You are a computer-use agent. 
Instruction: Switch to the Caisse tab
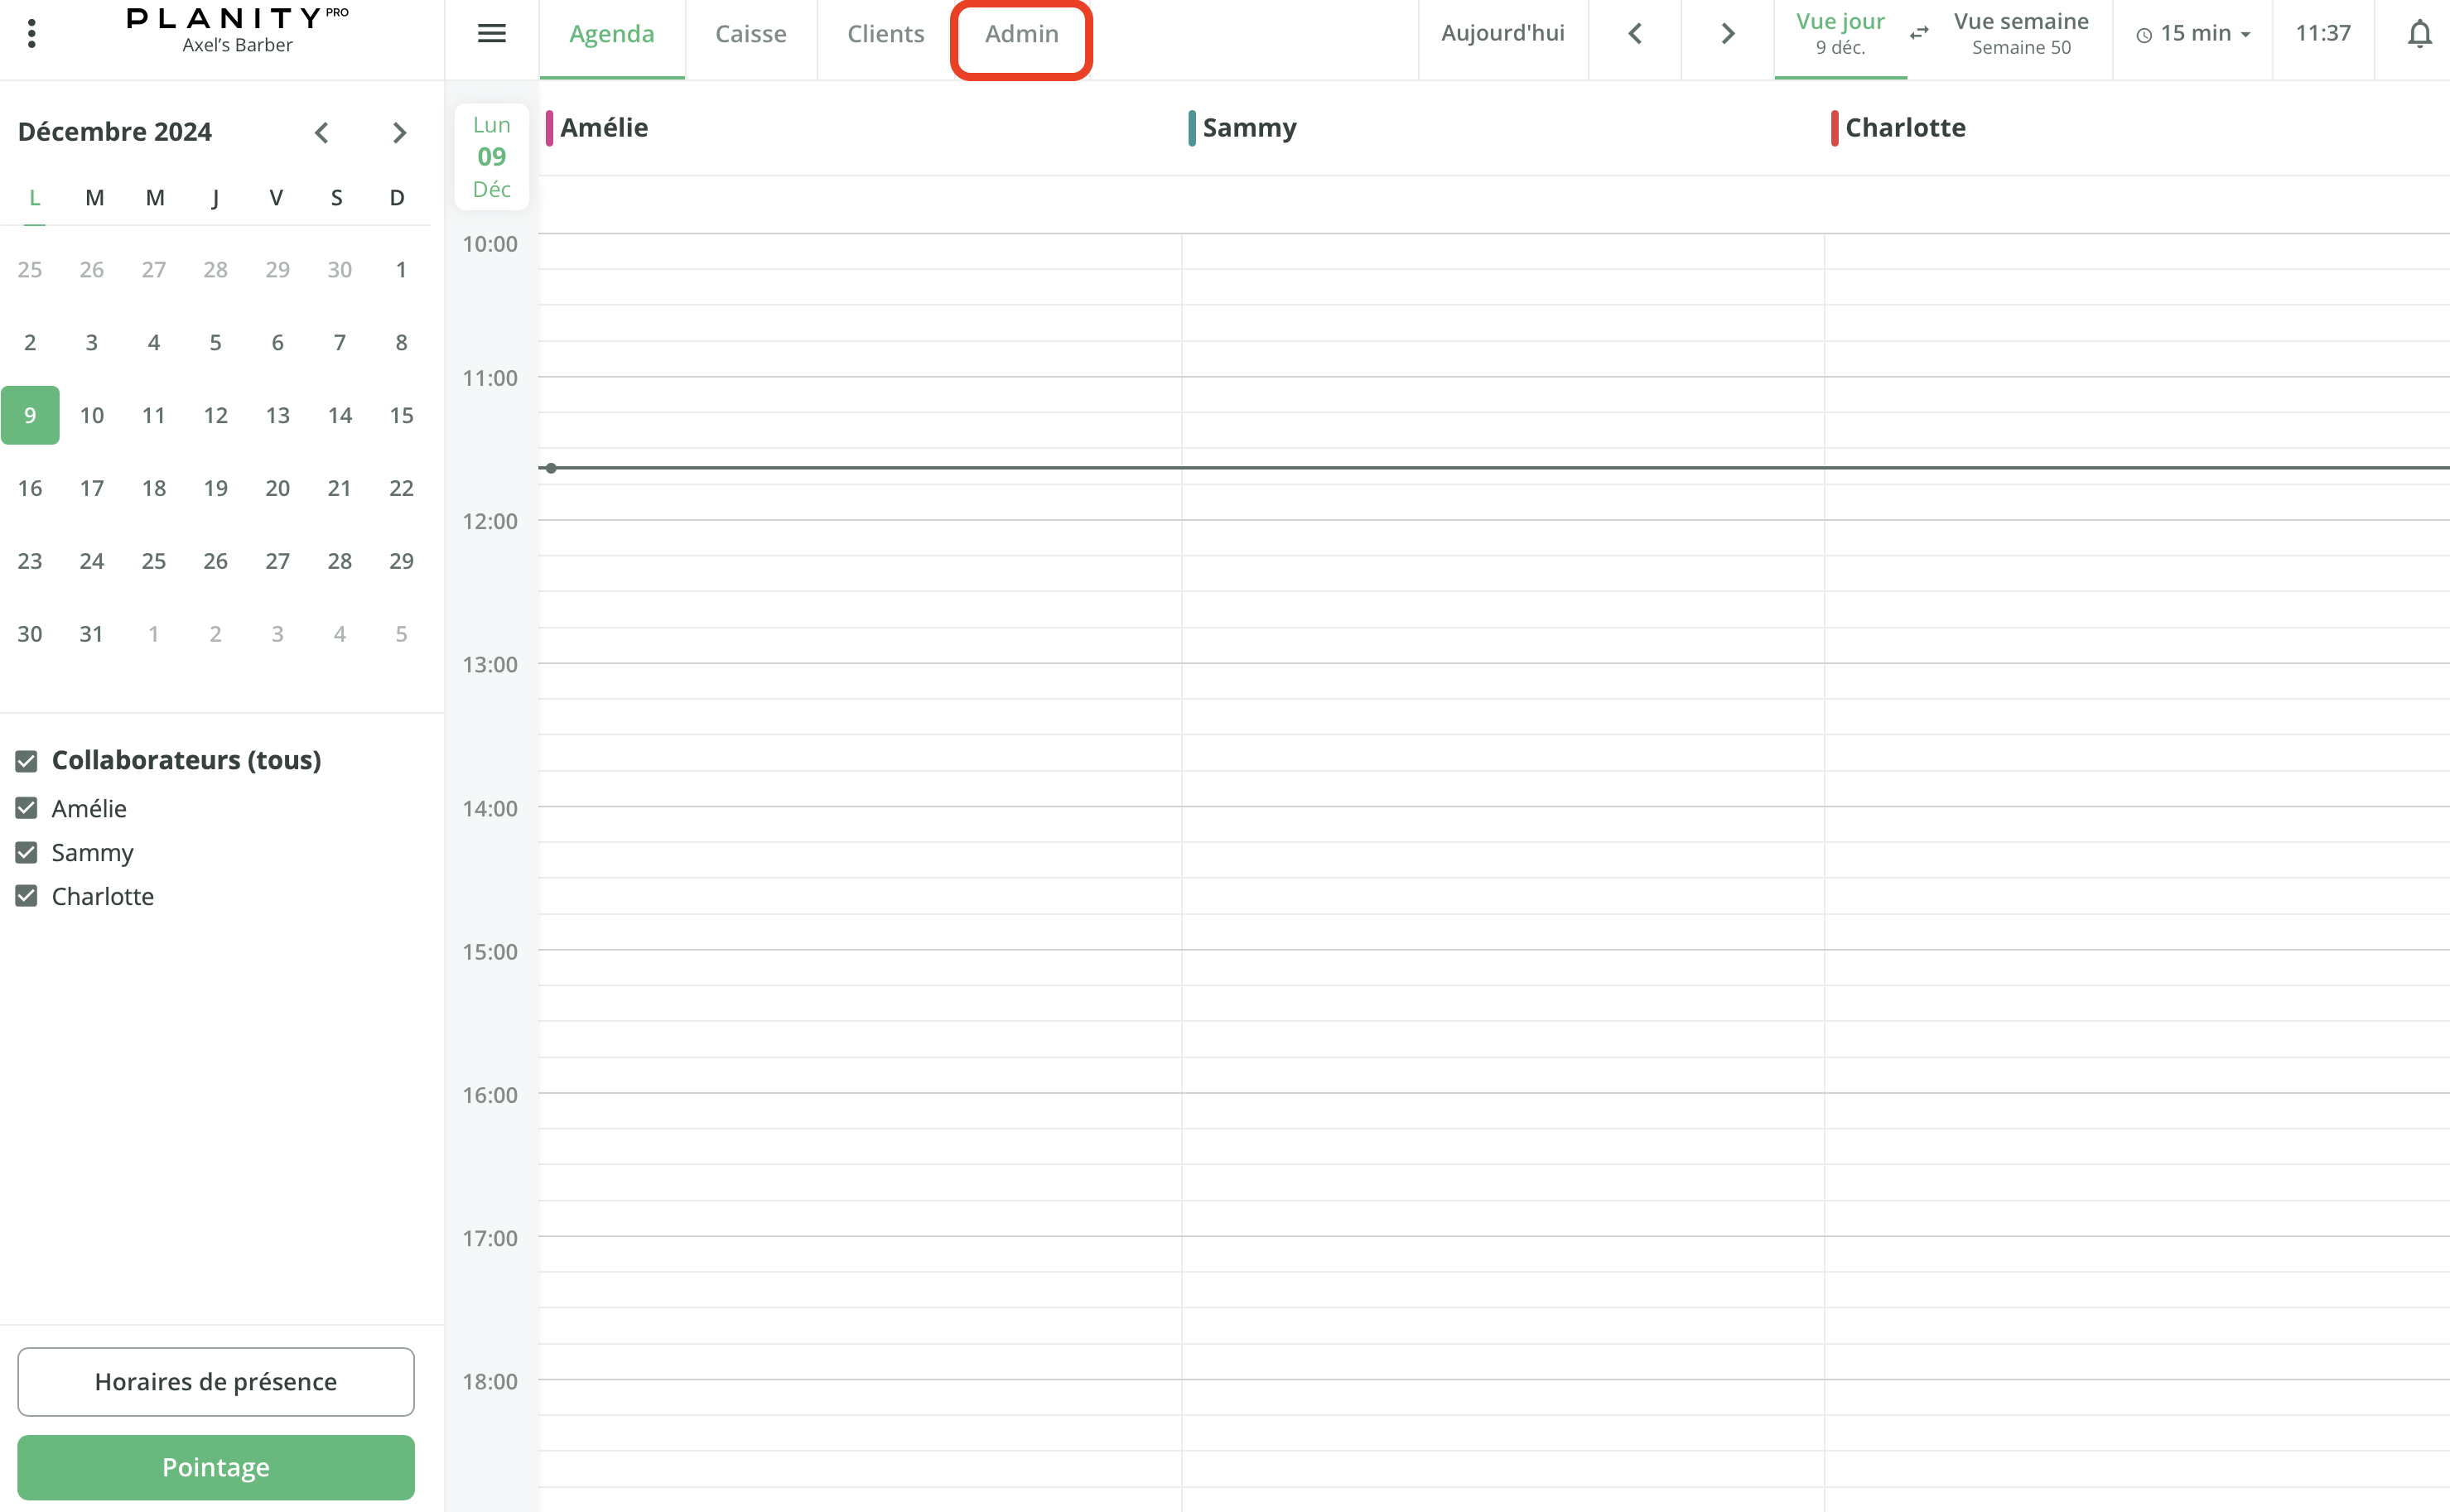[x=750, y=34]
